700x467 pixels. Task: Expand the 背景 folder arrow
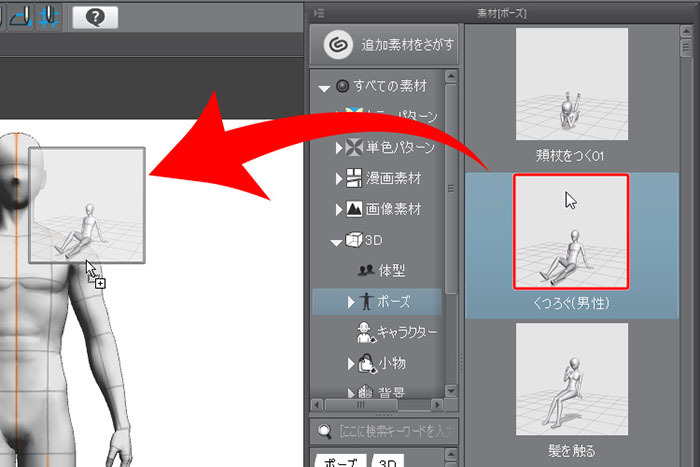pyautogui.click(x=351, y=393)
